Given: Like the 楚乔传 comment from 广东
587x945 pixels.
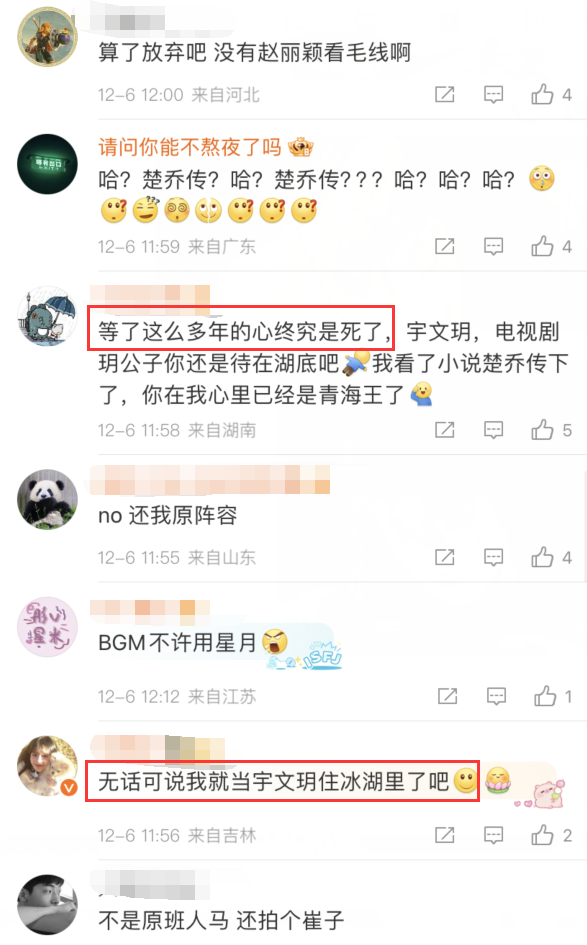Looking at the screenshot, I should [x=550, y=246].
